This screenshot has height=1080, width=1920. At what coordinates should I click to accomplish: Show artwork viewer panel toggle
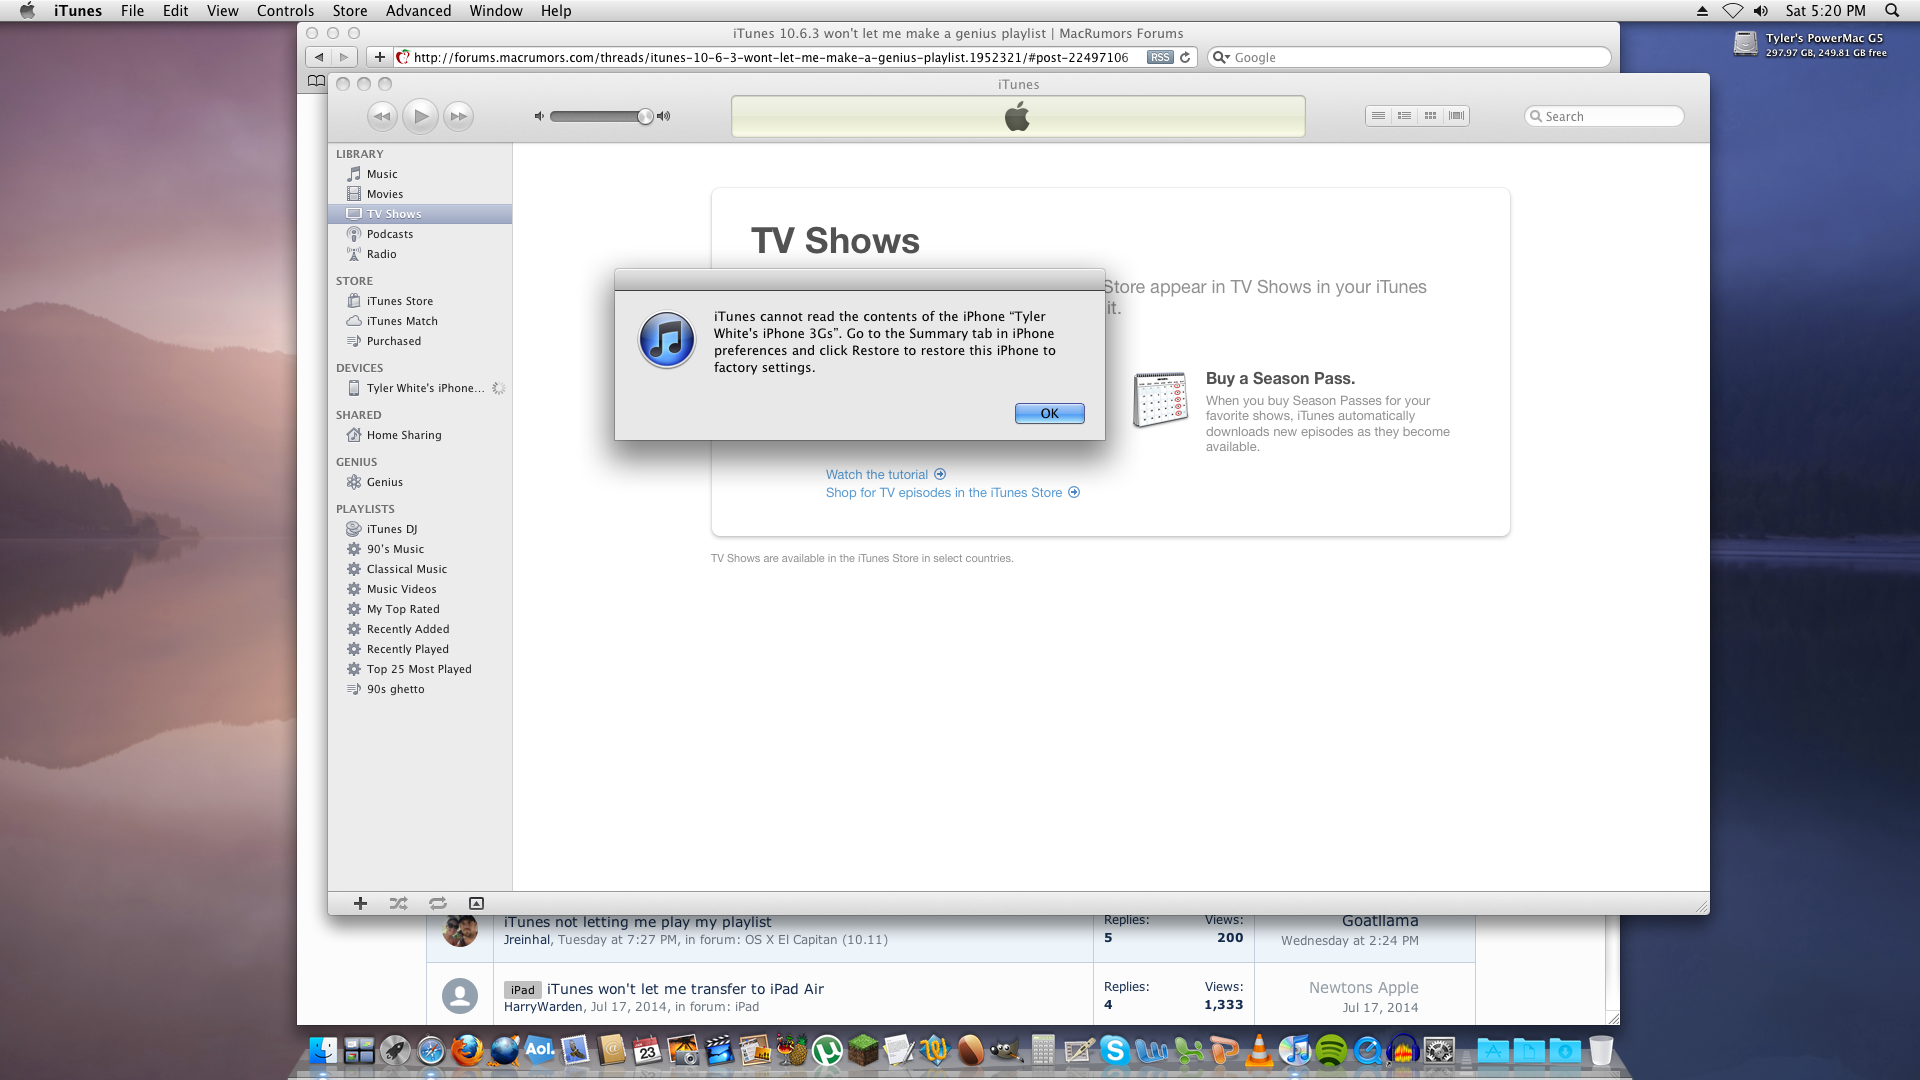coord(476,903)
